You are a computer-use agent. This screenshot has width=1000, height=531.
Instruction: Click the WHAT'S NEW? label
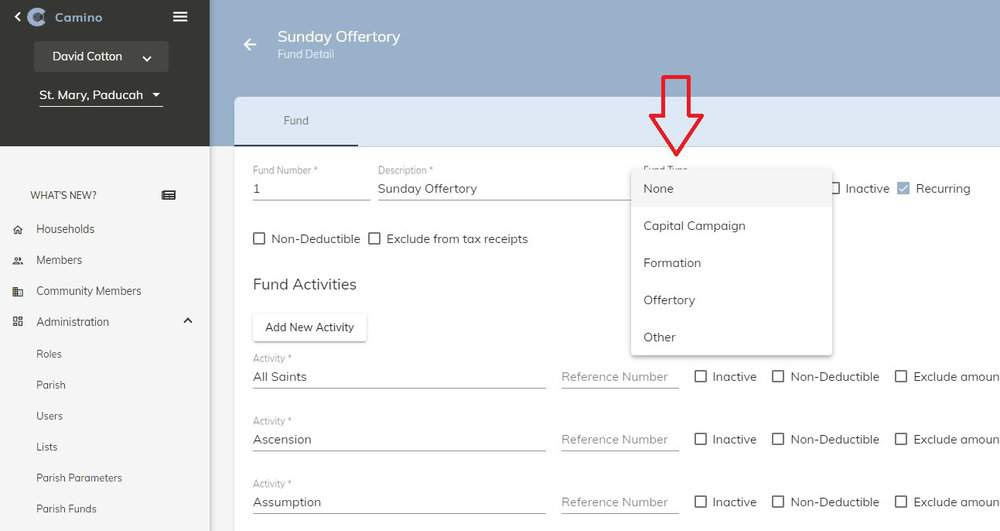point(63,195)
